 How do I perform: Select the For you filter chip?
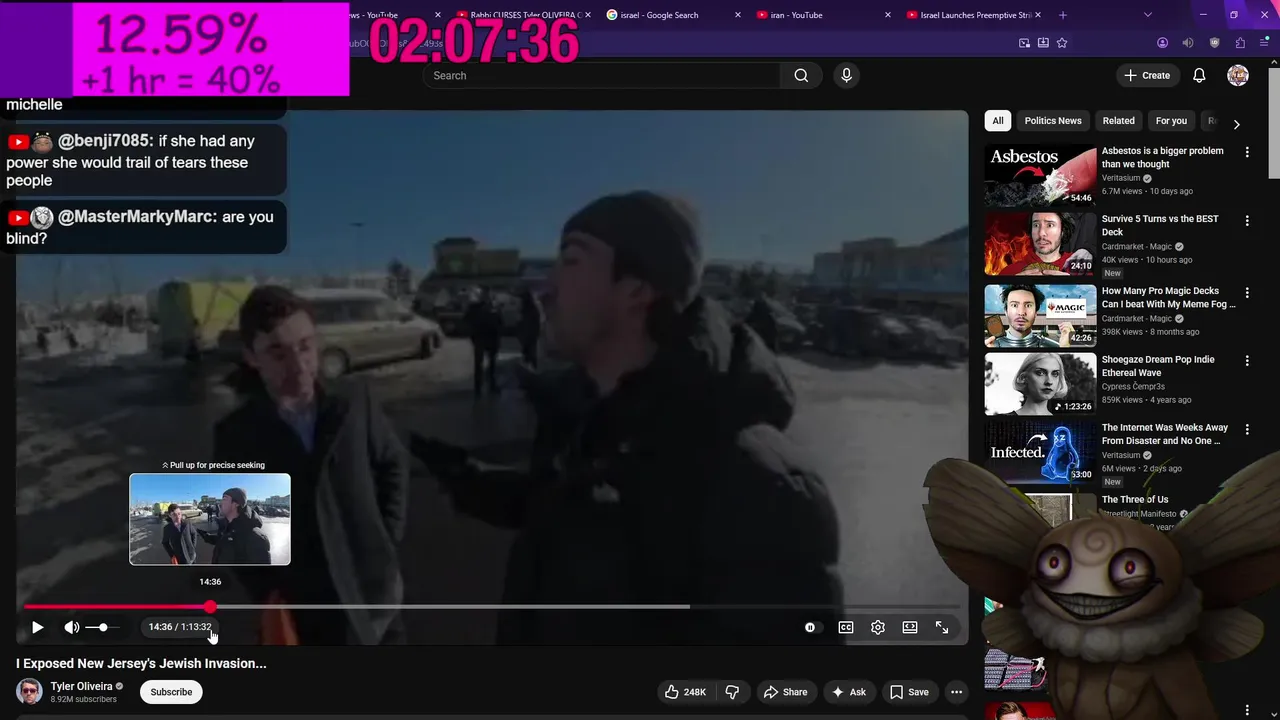1171,120
